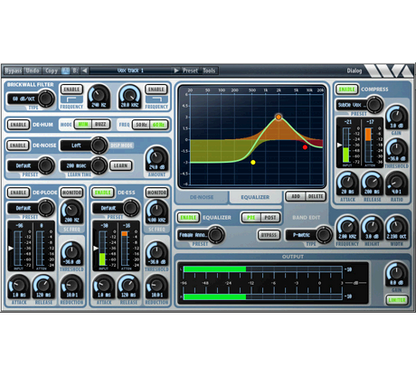
Task: Select Buzz mode for De-Hum
Action: coord(101,124)
